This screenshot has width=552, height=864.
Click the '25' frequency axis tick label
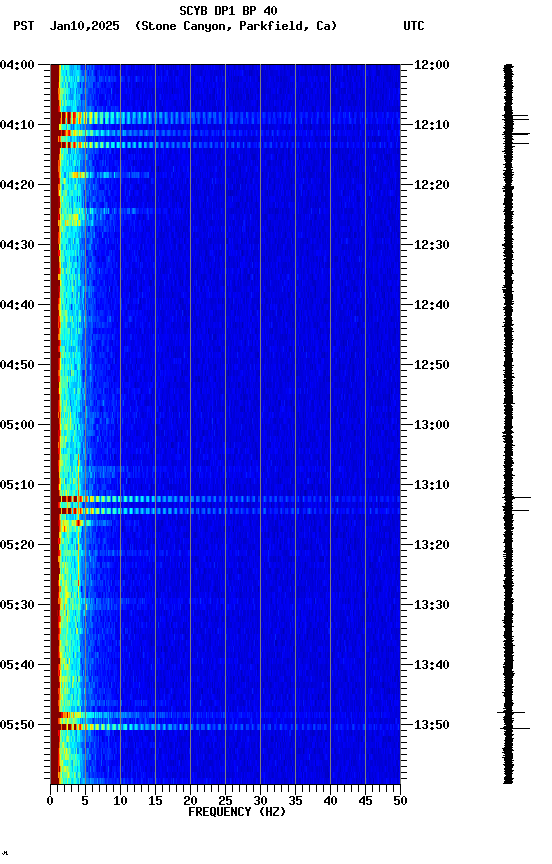coord(225,801)
